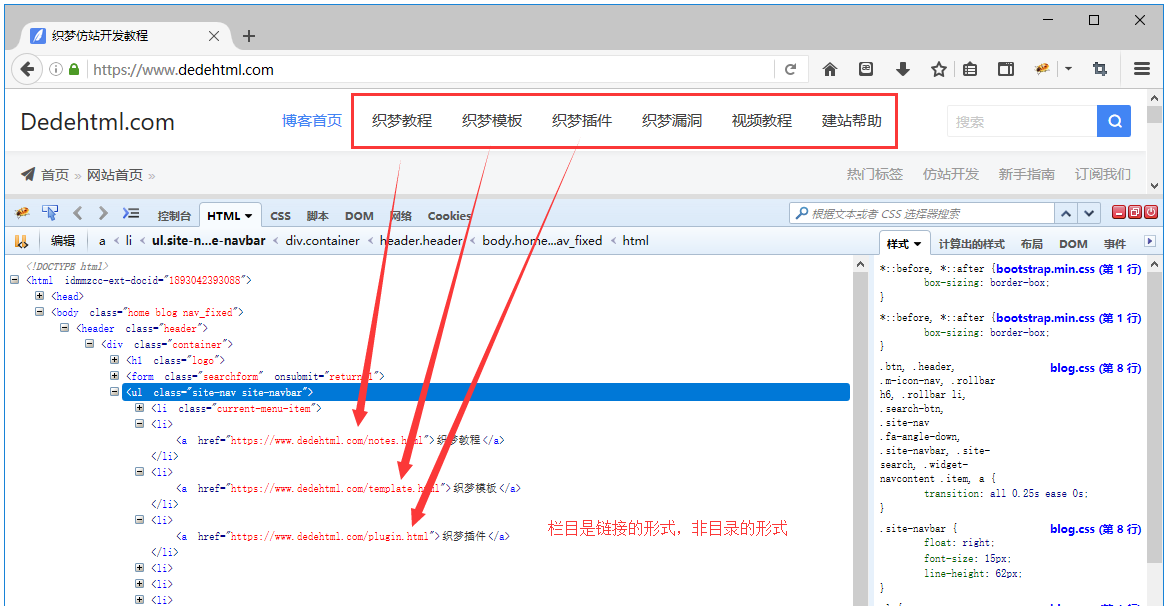Click the blue site search magnifier button
The height and width of the screenshot is (606, 1168).
click(1113, 121)
